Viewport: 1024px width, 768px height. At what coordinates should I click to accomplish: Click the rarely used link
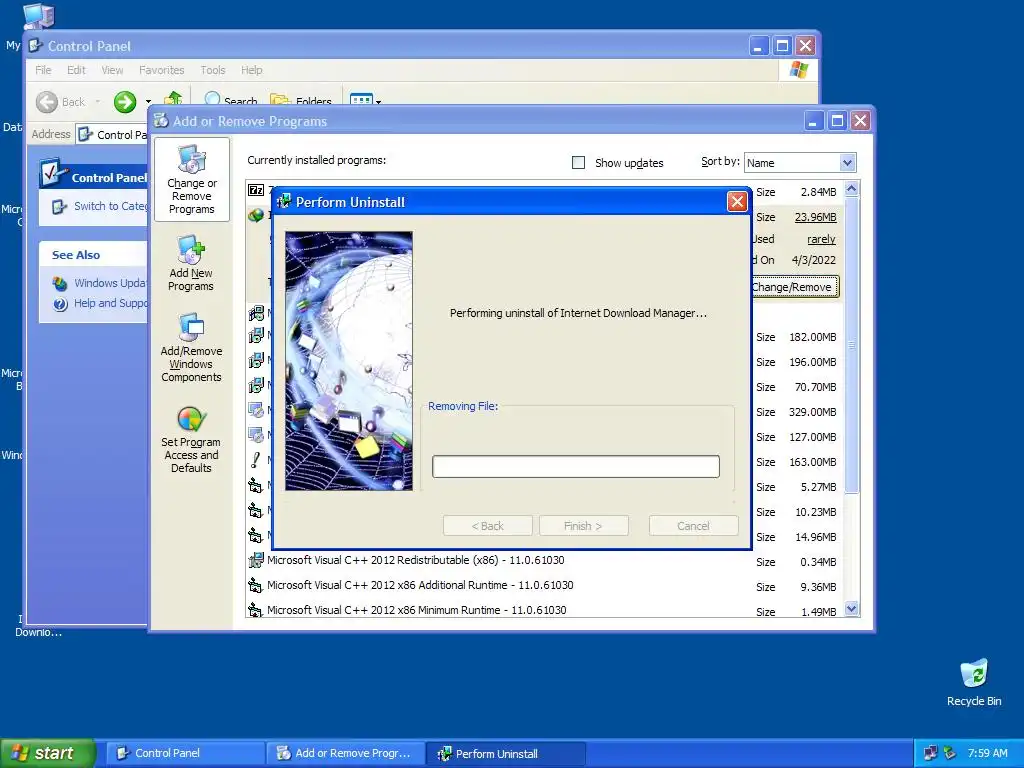tap(821, 239)
